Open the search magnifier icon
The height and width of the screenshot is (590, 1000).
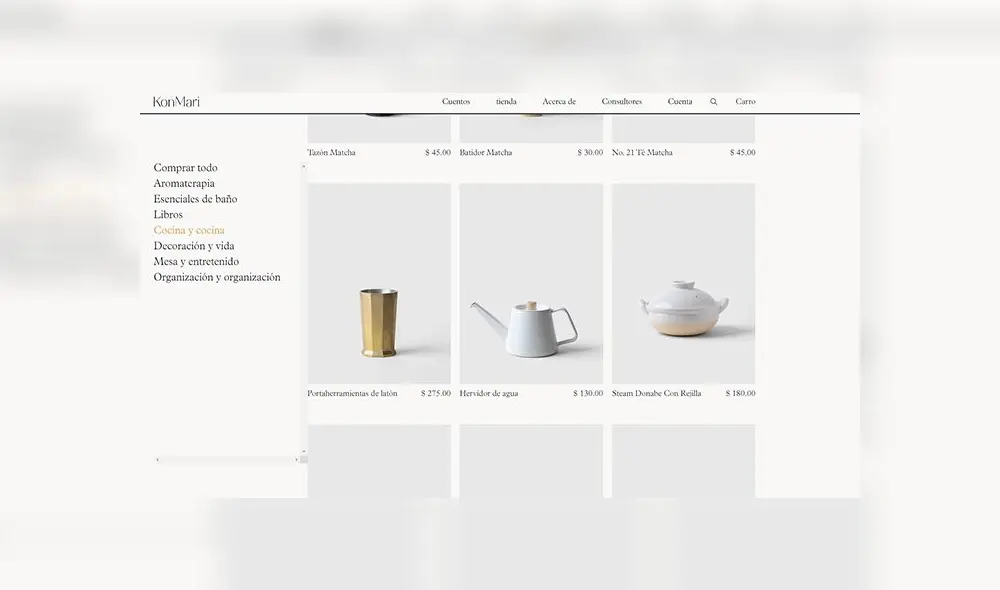coord(713,101)
